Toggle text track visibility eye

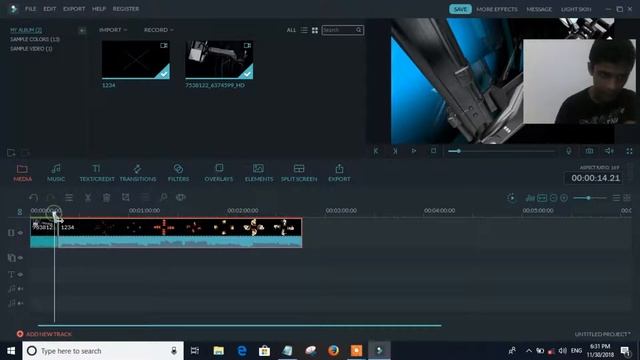click(20, 274)
